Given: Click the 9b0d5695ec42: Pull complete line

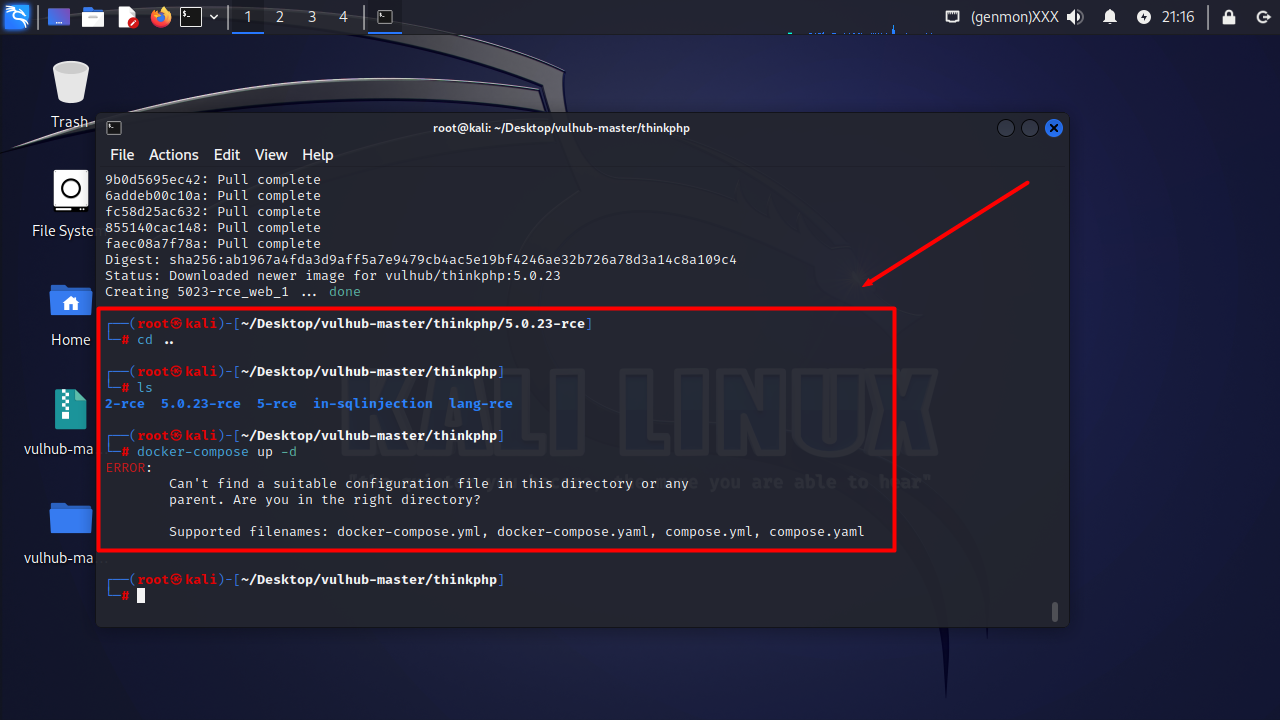Looking at the screenshot, I should (213, 179).
